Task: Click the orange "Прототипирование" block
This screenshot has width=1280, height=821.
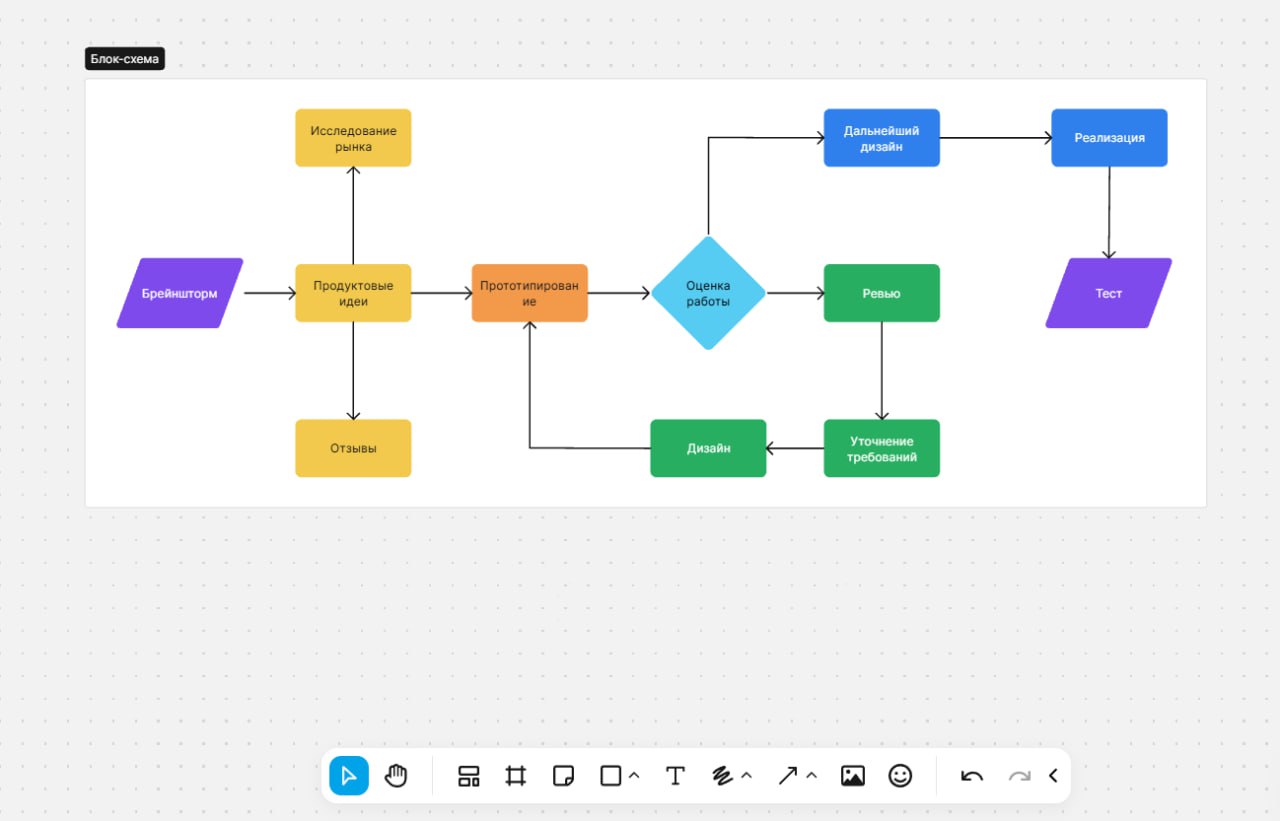Action: coord(529,293)
